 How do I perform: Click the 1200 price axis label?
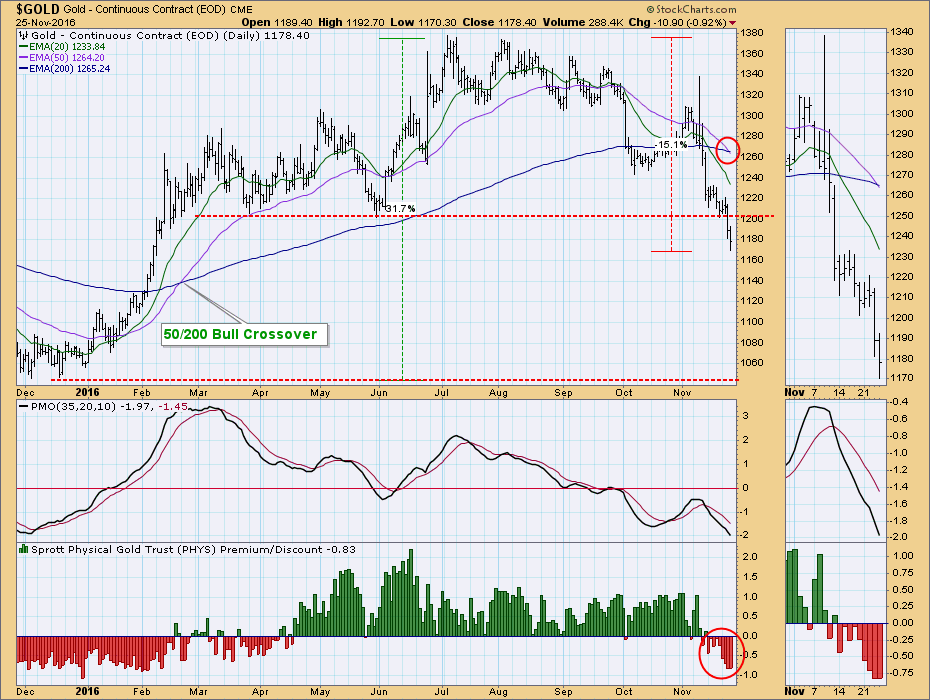click(752, 219)
